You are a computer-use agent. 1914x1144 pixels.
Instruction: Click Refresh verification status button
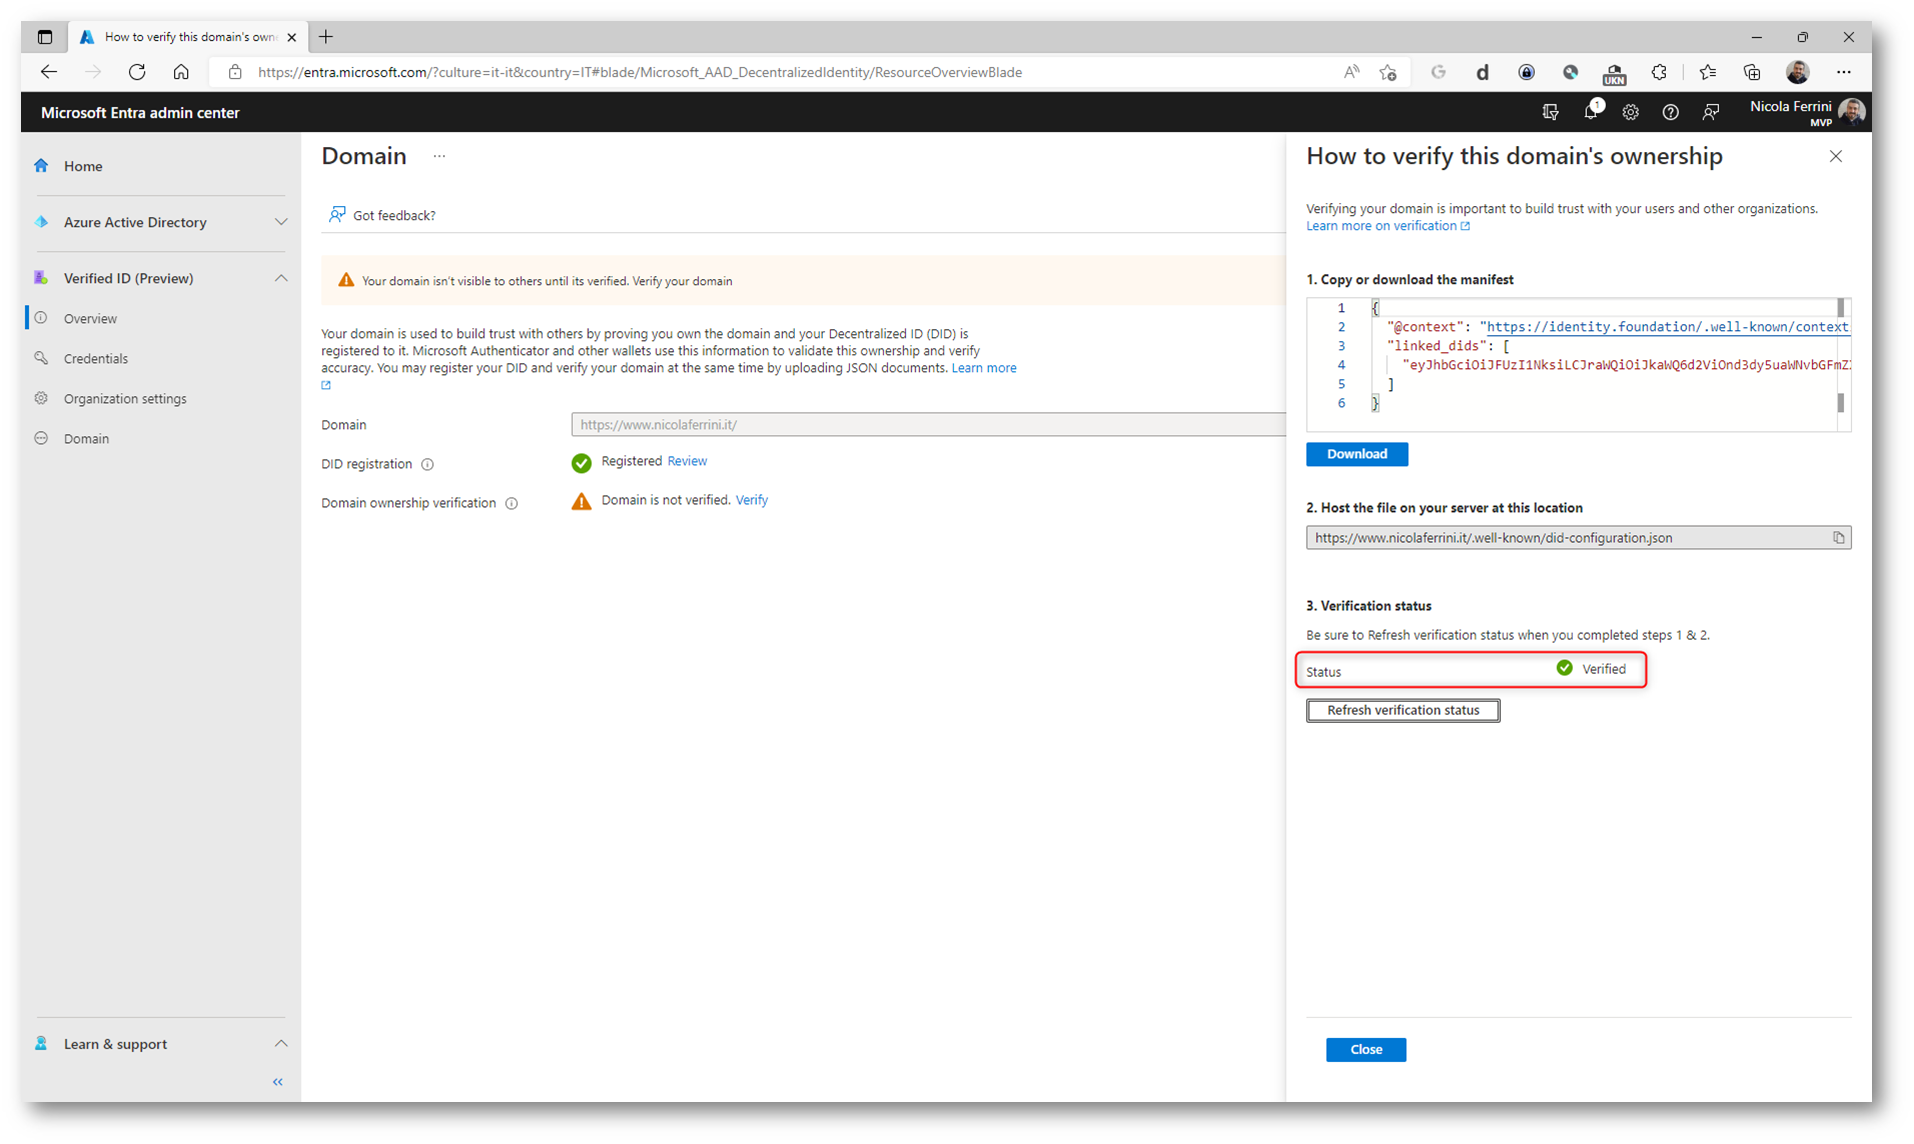point(1403,710)
